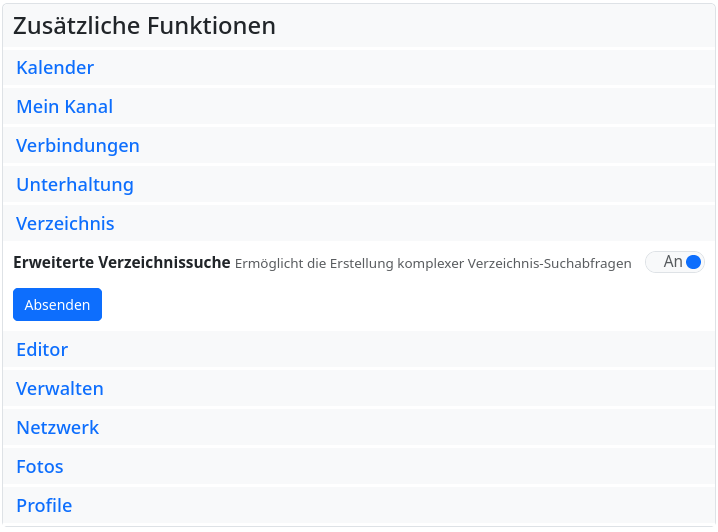This screenshot has height=532, width=718.
Task: Open the Verwalten feature group
Action: [60, 389]
